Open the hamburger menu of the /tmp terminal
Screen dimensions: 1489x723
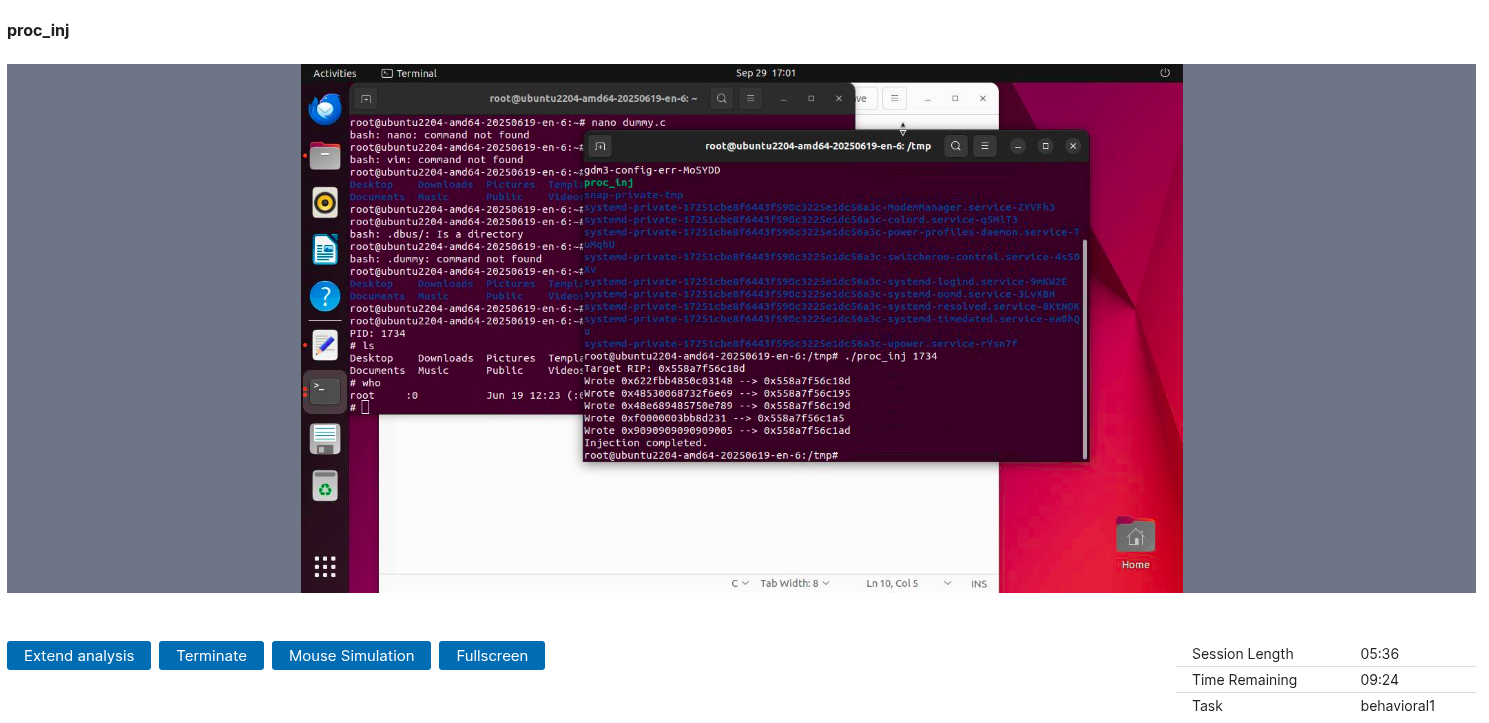(x=985, y=146)
